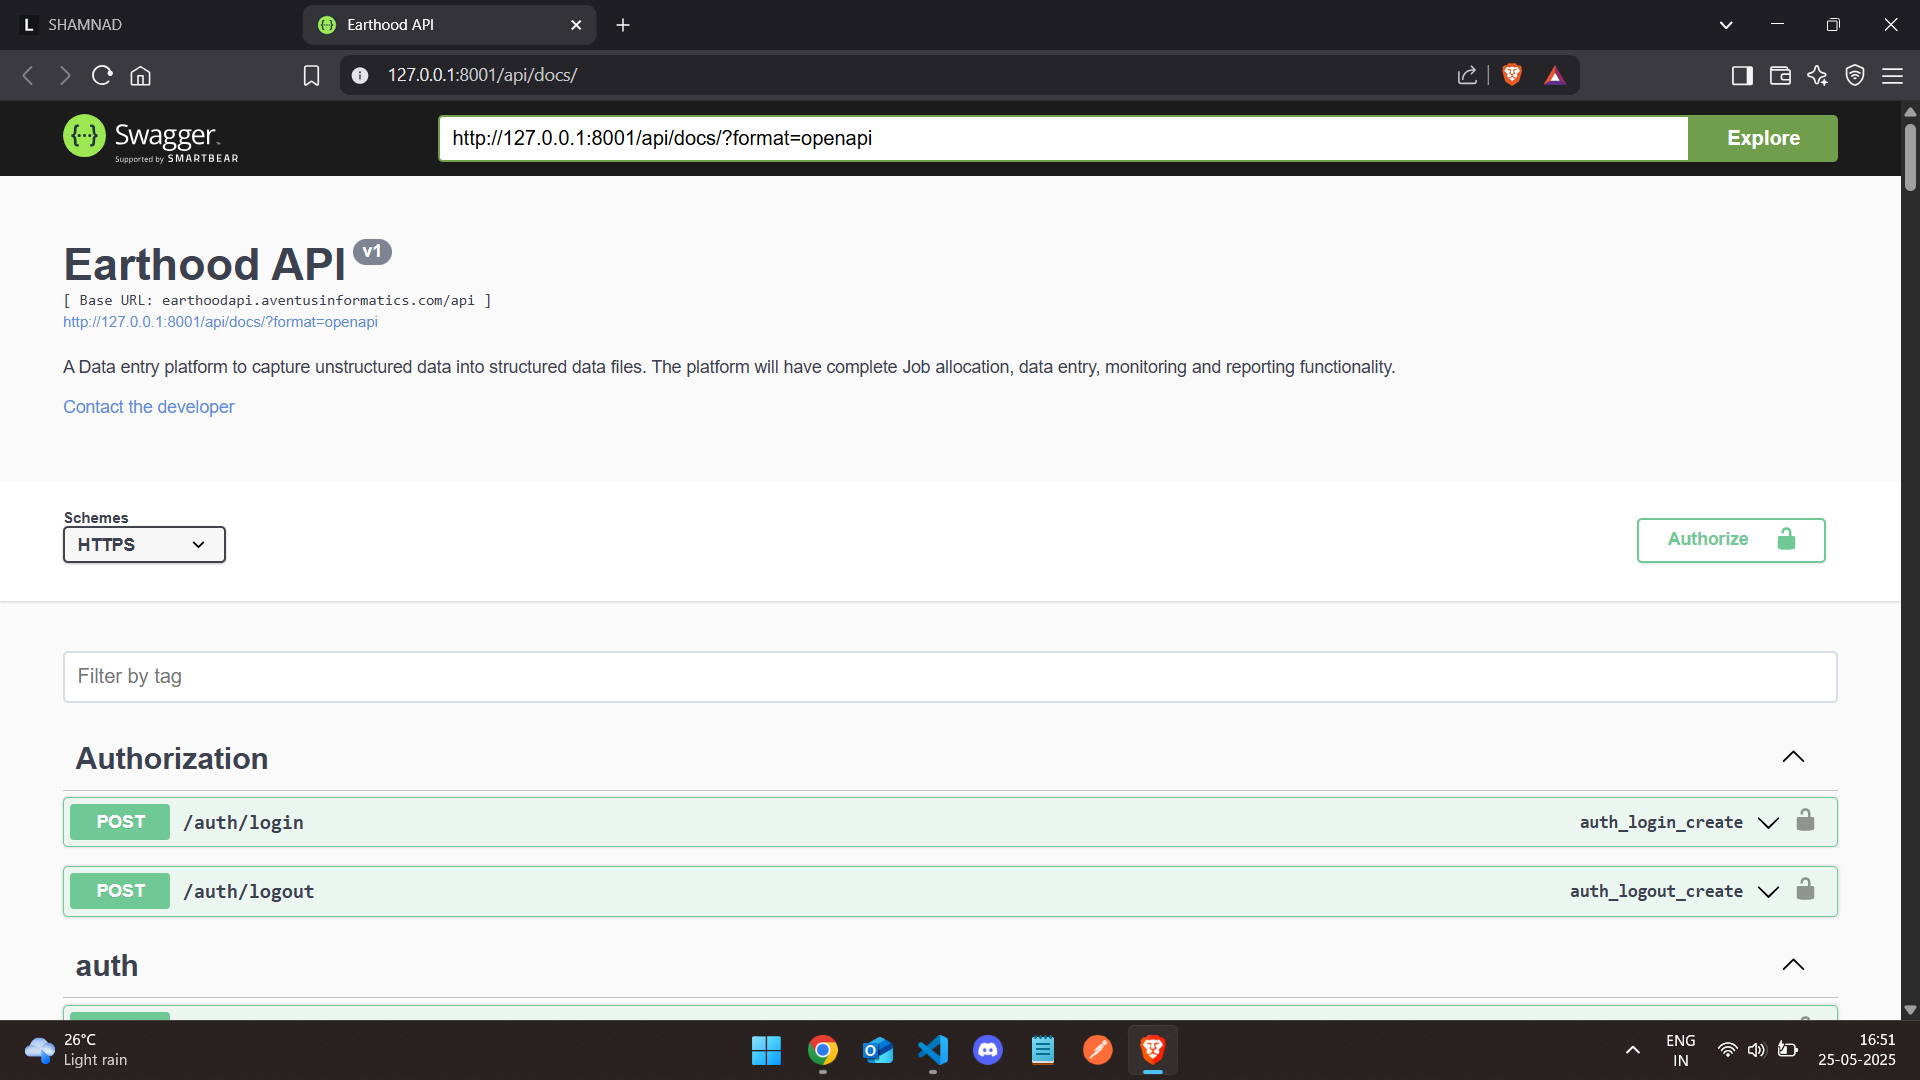Viewport: 1920px width, 1080px height.
Task: Click the Brave VPN shield icon
Action: (x=1855, y=75)
